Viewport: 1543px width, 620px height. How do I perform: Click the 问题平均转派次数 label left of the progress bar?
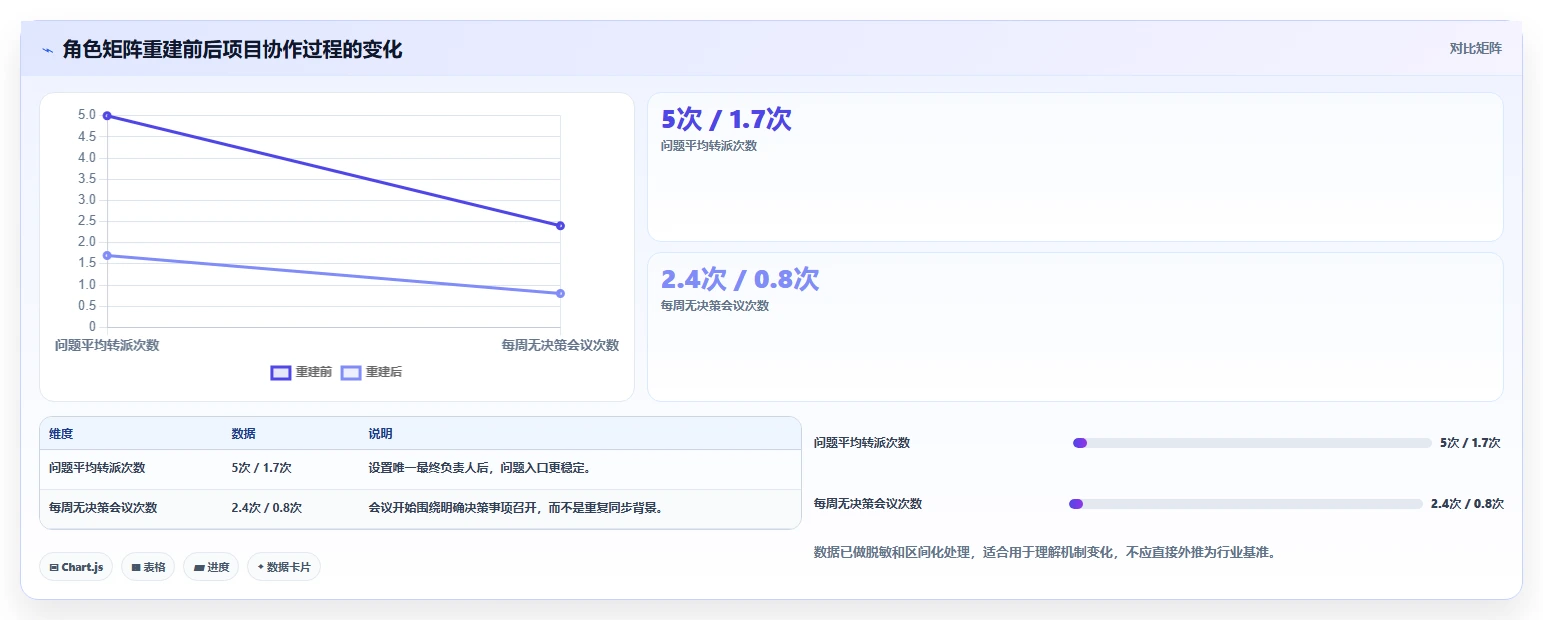(x=862, y=443)
